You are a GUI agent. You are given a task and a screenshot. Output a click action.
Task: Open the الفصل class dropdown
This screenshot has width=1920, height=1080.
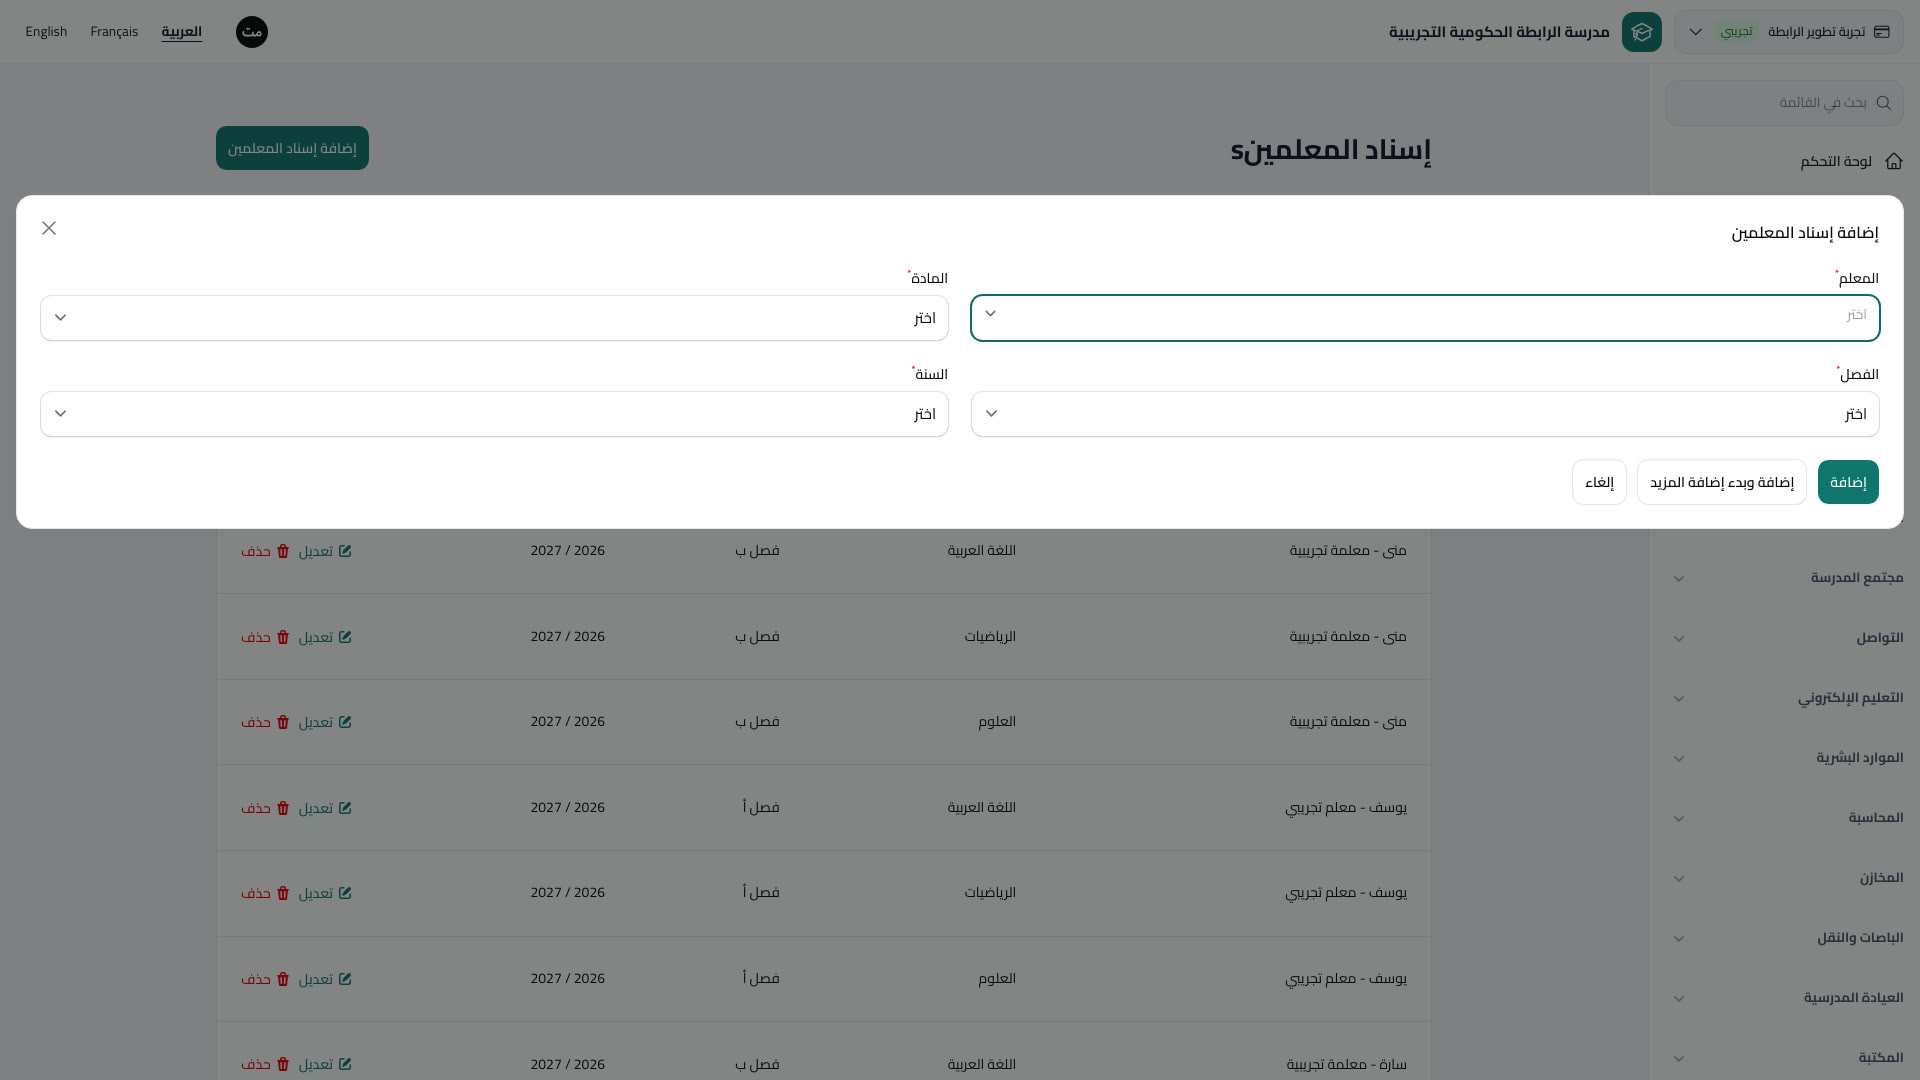click(x=1425, y=414)
